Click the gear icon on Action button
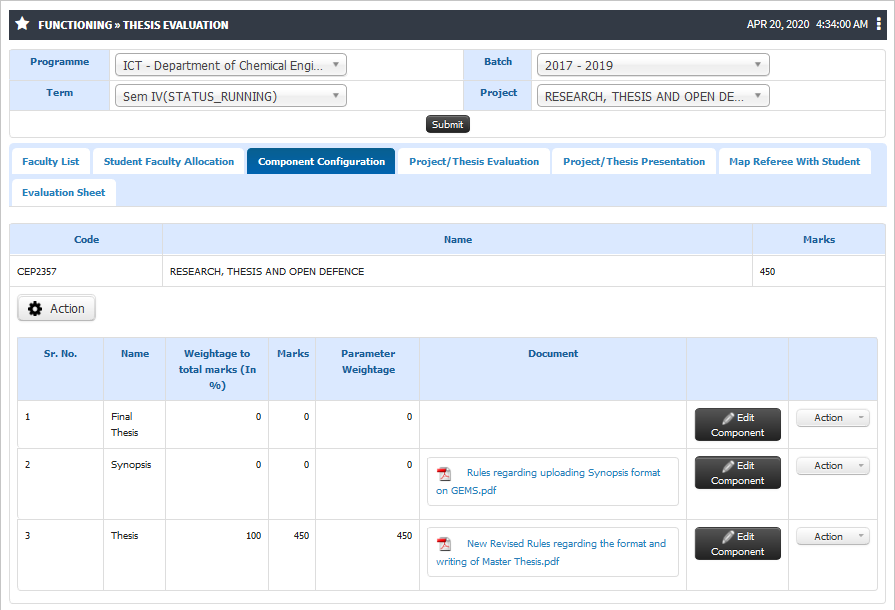 (35, 309)
